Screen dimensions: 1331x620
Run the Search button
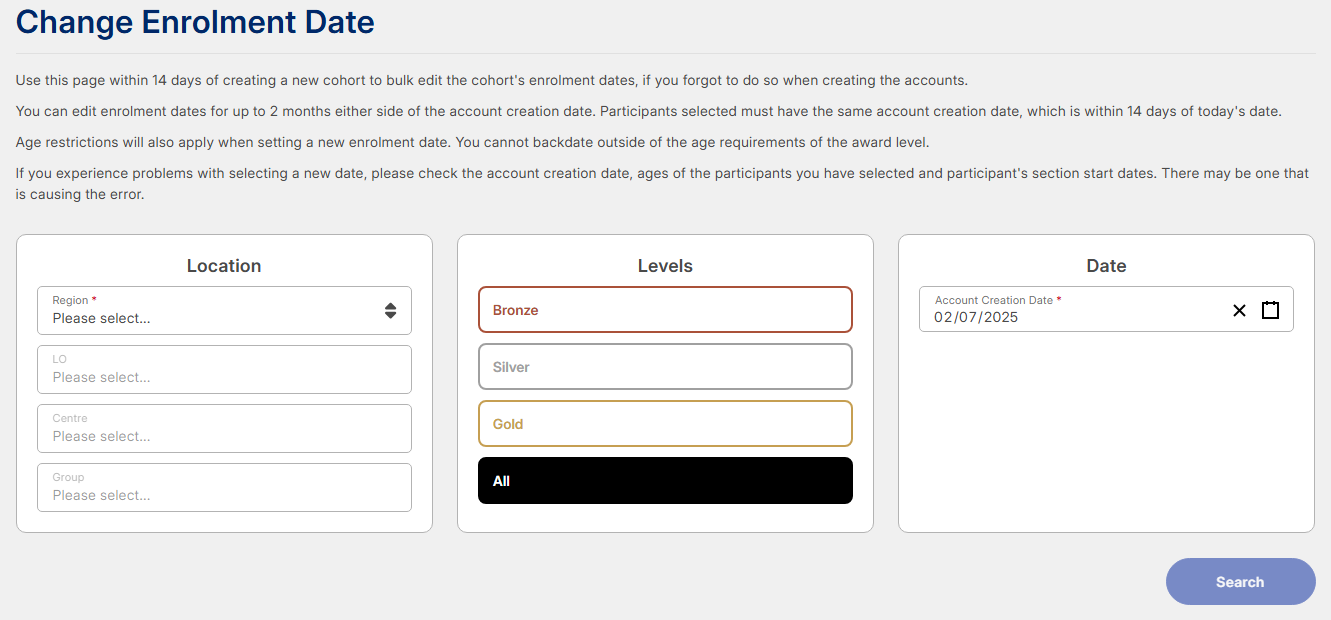(x=1240, y=582)
